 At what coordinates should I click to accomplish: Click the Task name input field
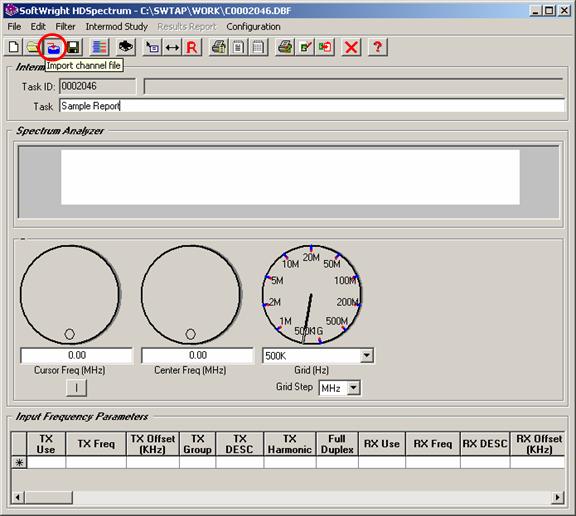click(312, 106)
